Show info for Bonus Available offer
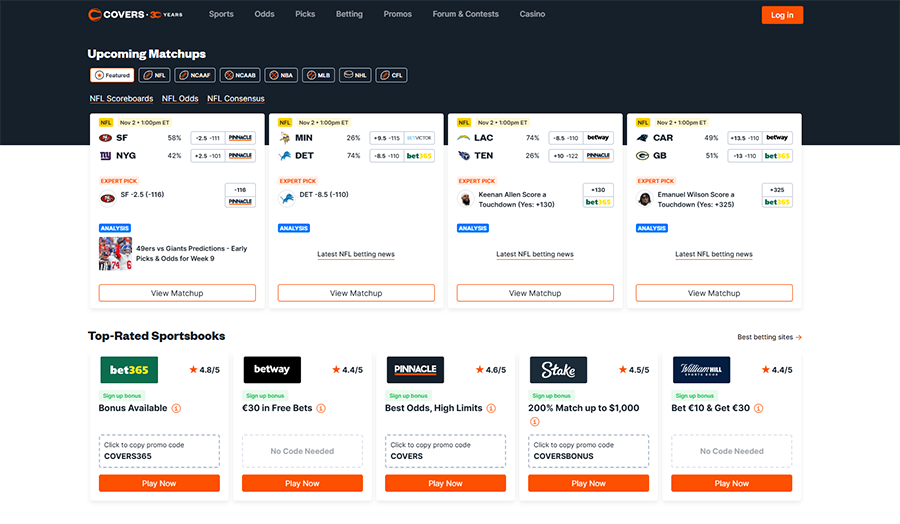Image resolution: width=900 pixels, height=524 pixels. 176,409
